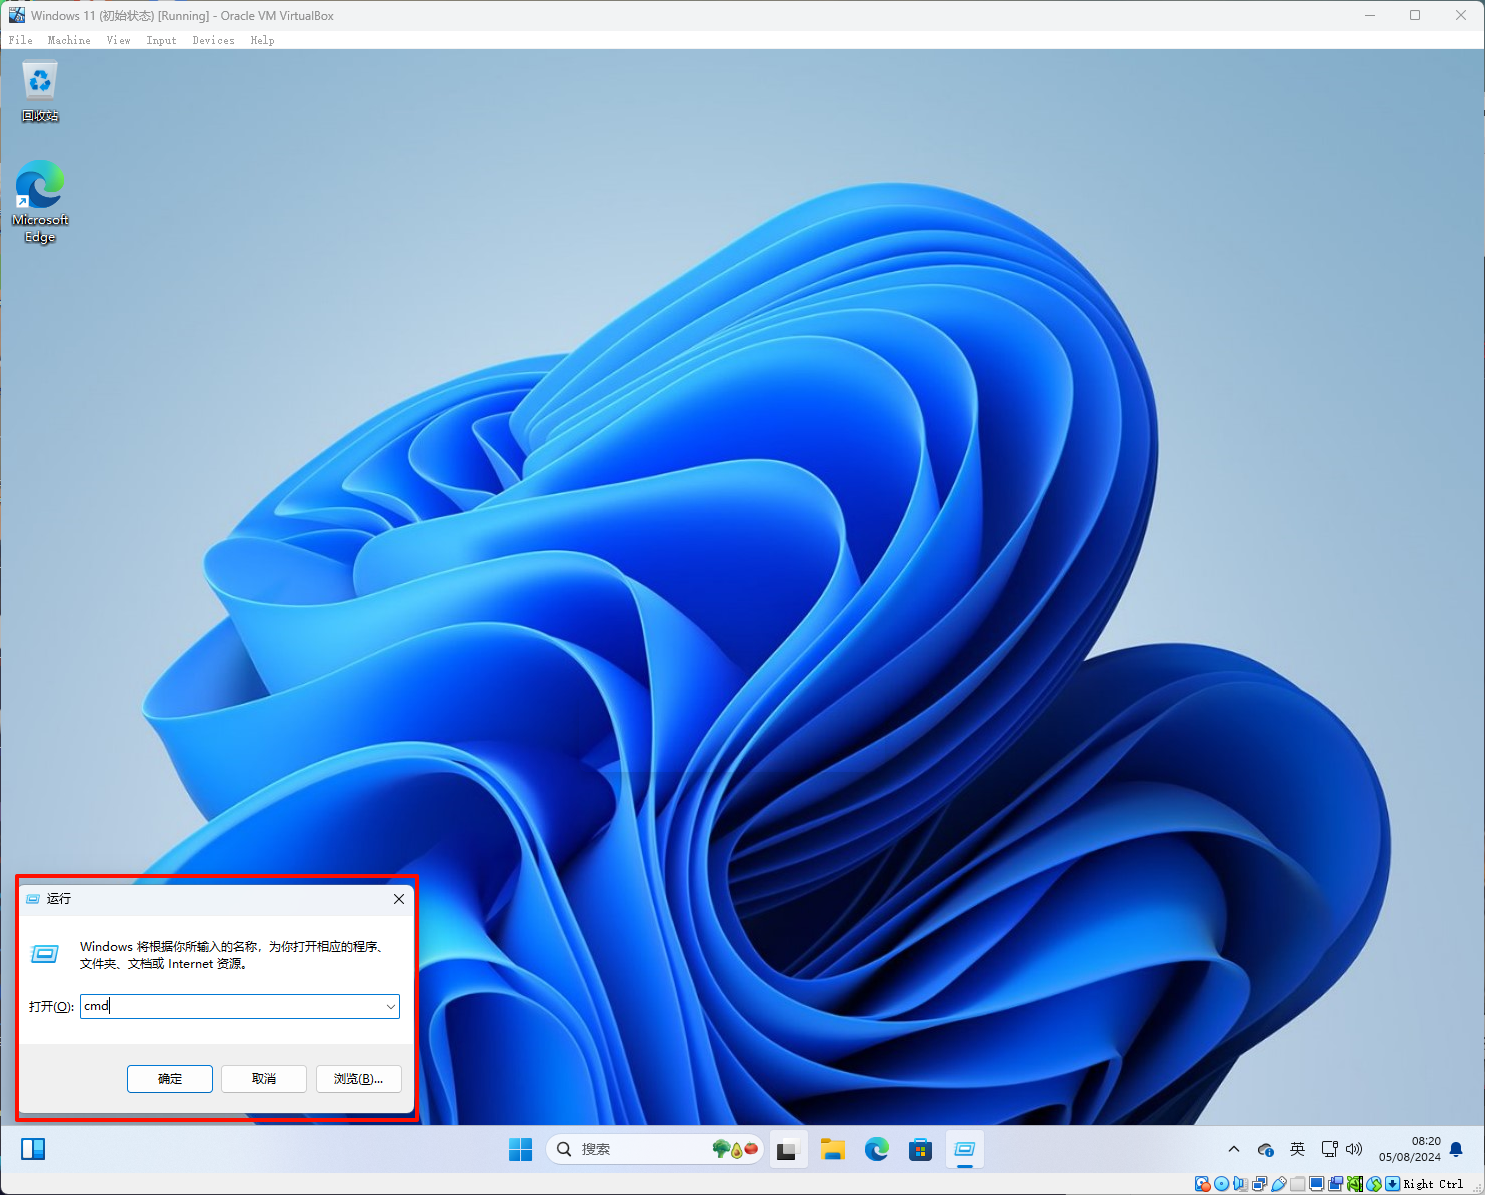Click VirtualBox keyboard capture arrow indicator
This screenshot has width=1485, height=1195.
click(x=1392, y=1184)
